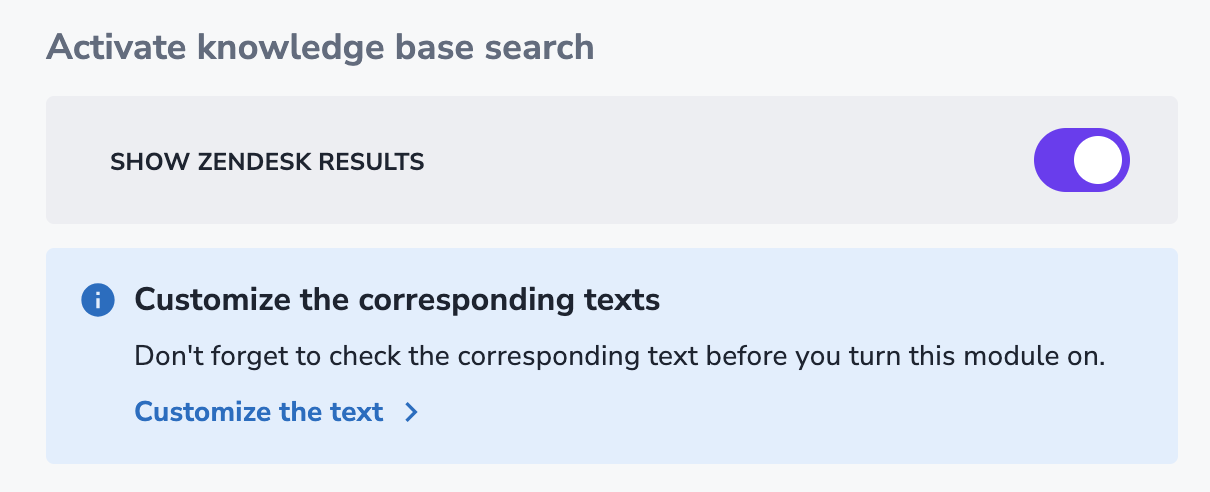1210x492 pixels.
Task: Click the Customize the corresponding texts heading
Action: coord(397,299)
